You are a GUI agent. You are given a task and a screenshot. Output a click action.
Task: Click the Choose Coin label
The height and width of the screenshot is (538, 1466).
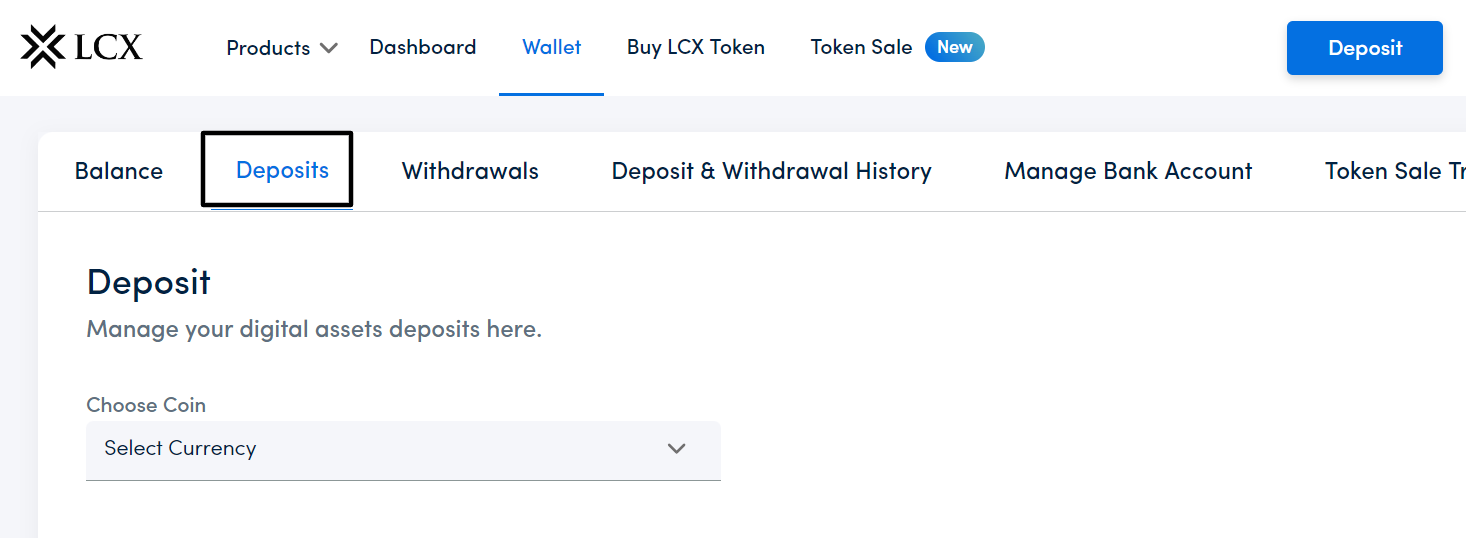pyautogui.click(x=146, y=405)
